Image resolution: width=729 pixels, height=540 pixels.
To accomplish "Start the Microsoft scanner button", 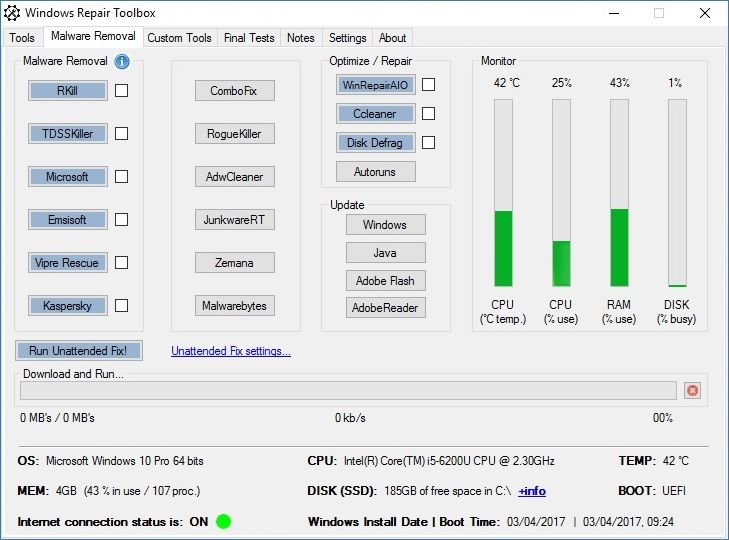I will [67, 176].
